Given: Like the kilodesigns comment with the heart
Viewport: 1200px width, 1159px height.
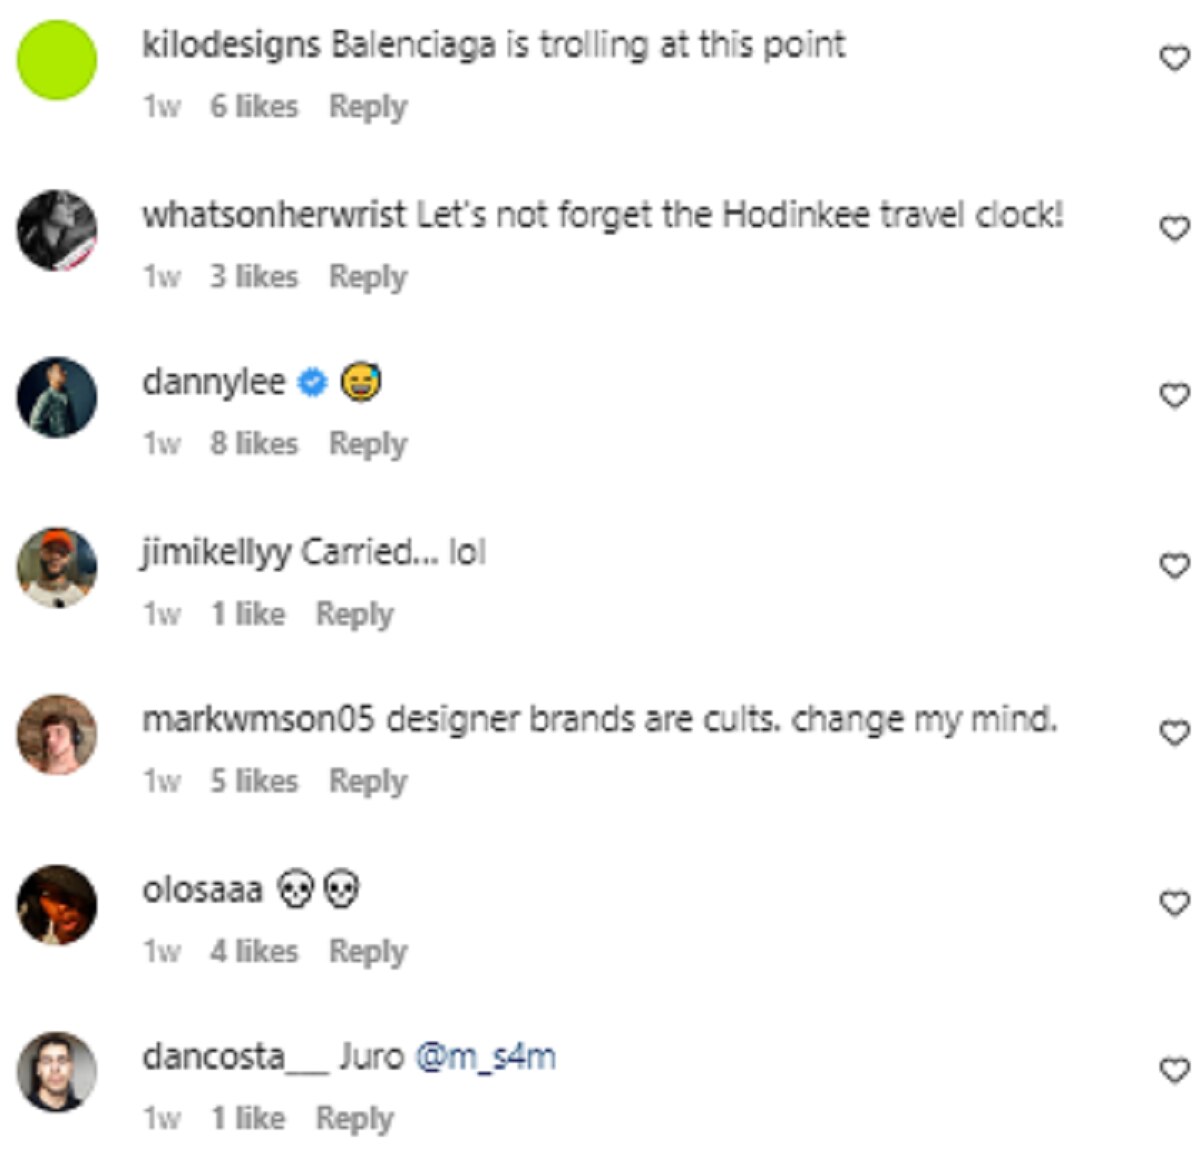Looking at the screenshot, I should [1174, 59].
